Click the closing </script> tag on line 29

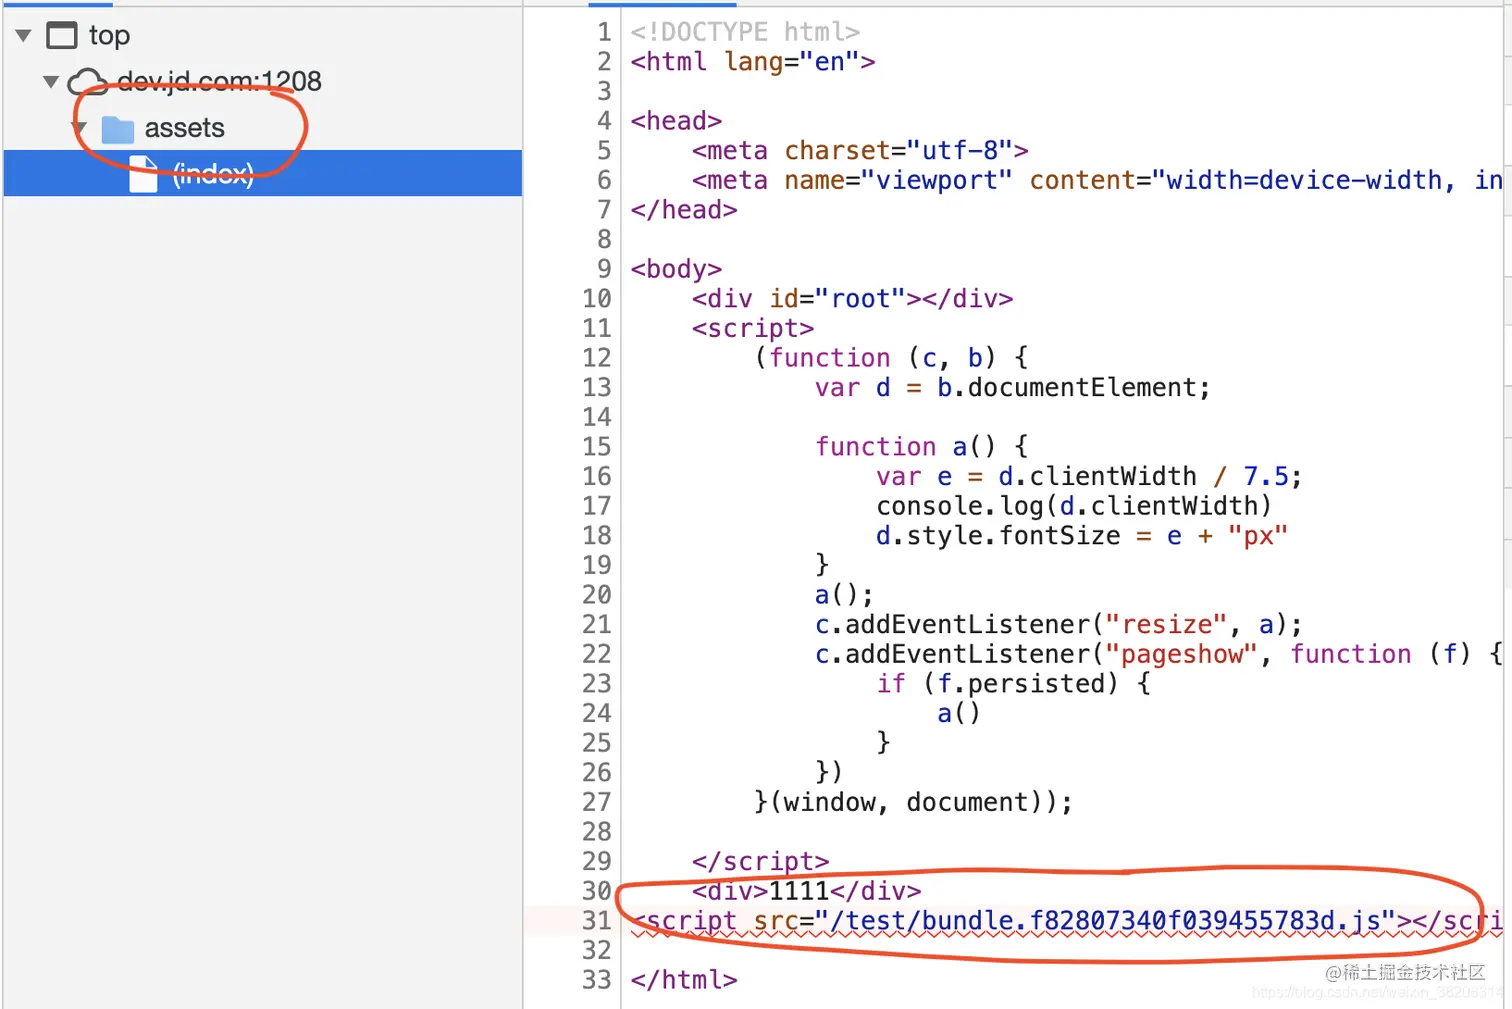(760, 861)
